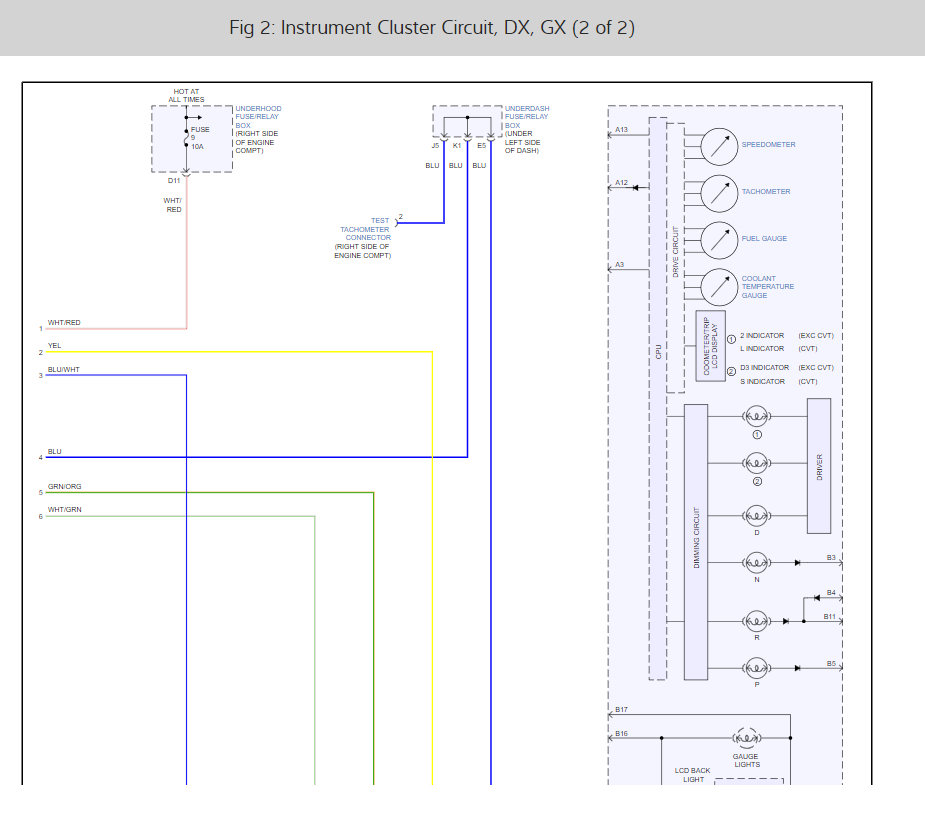Click the TEST TACHOMETER CONNECTOR label
Screen dimensions: 925x816
[x=365, y=229]
